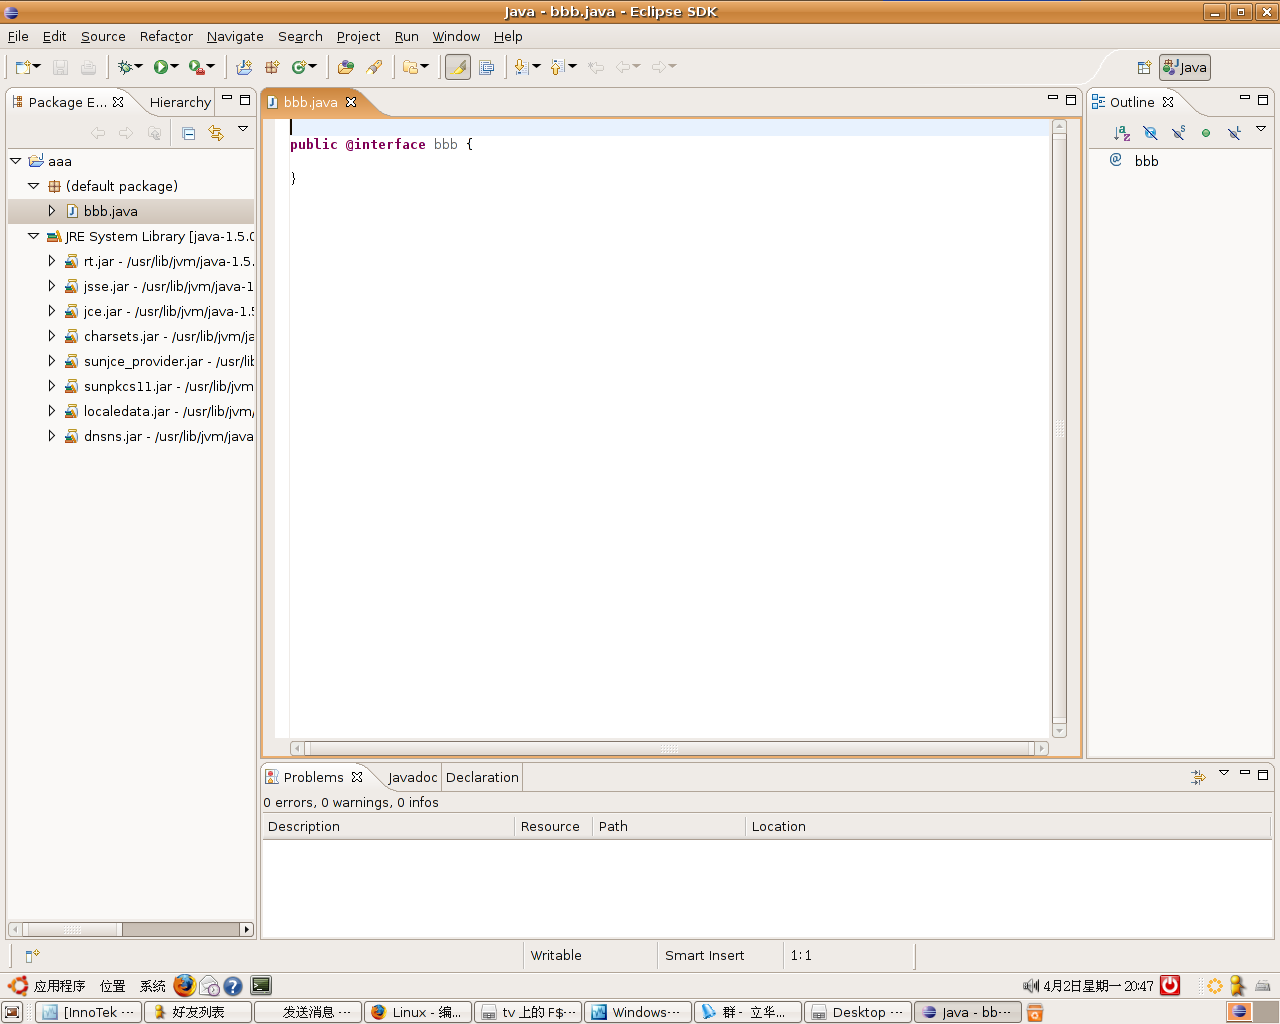The image size is (1280, 1024).
Task: Select the Java perspective button
Action: tap(1185, 68)
